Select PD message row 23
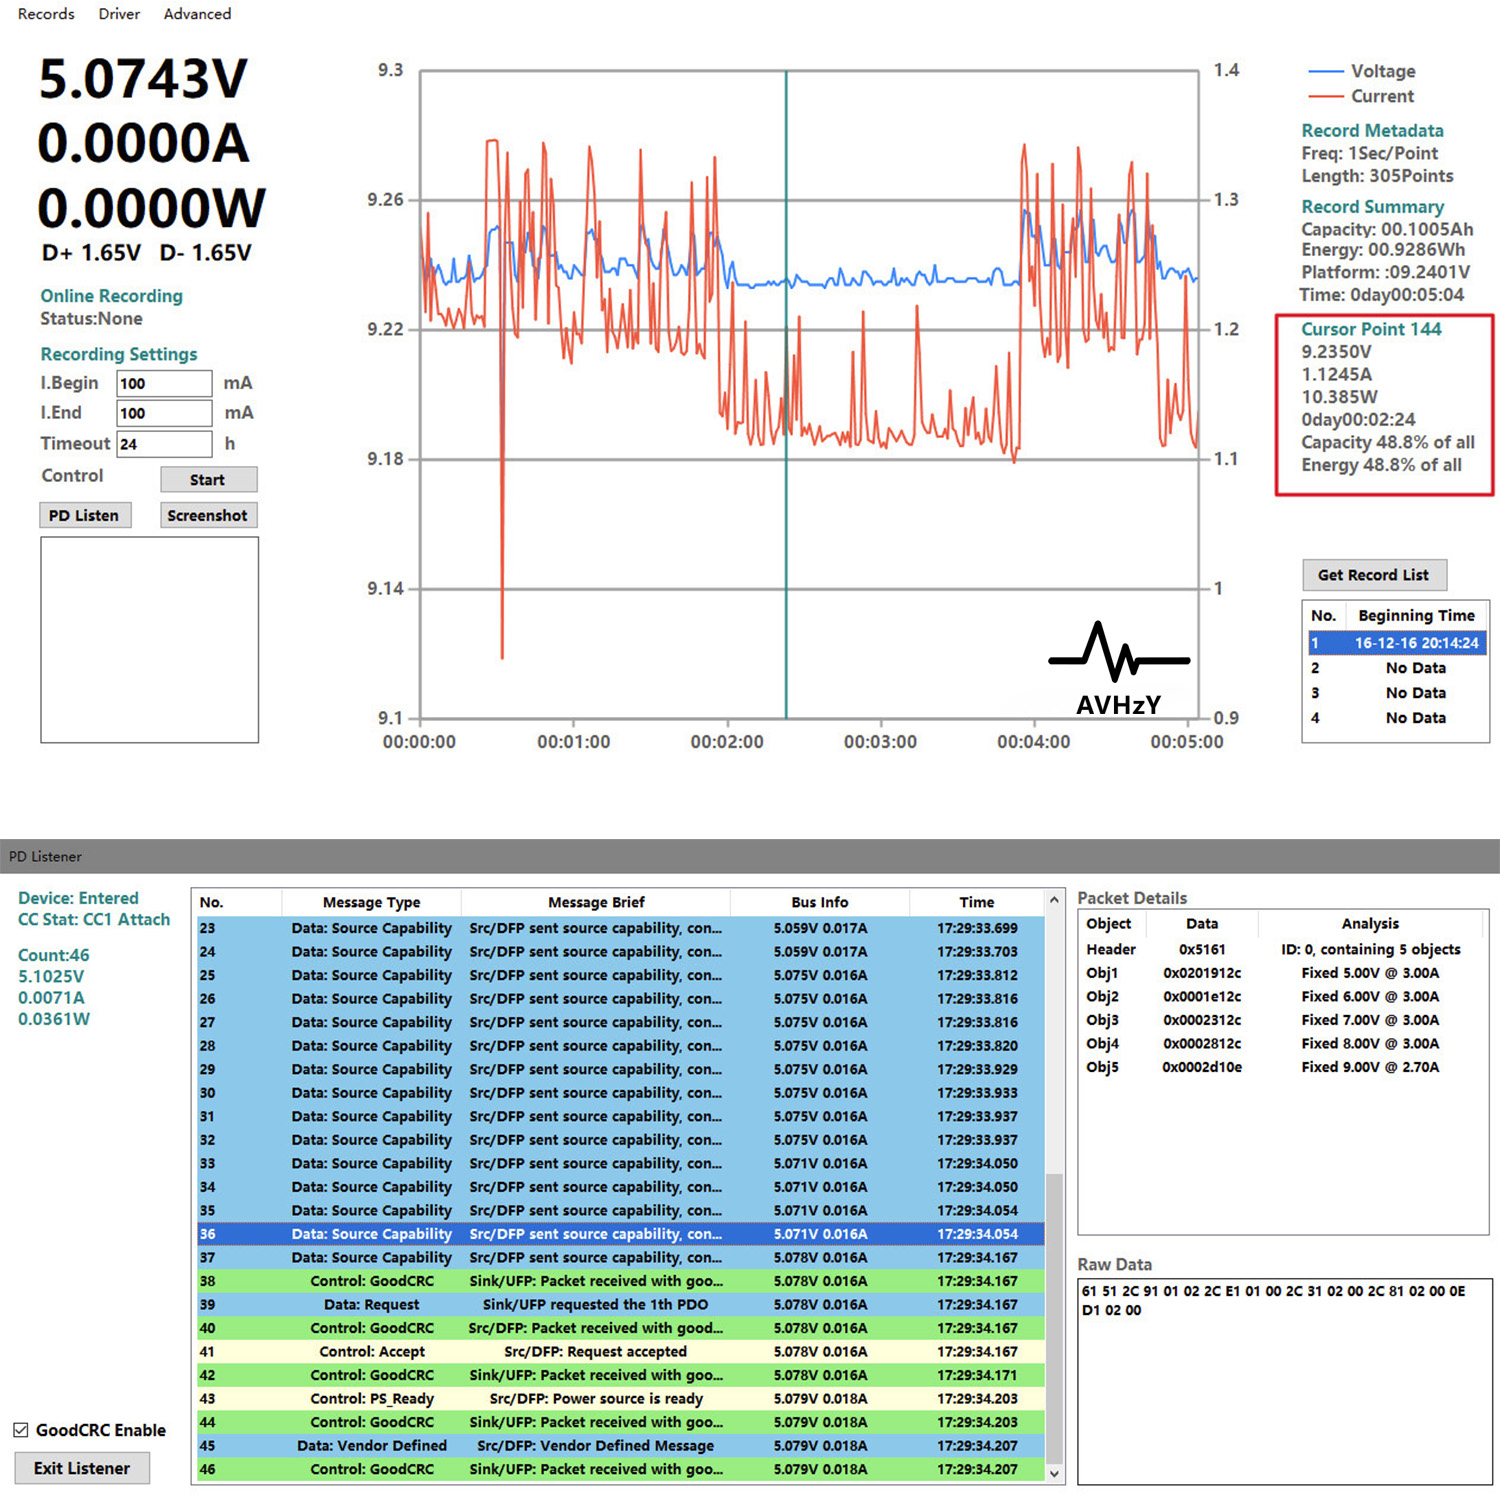Viewport: 1500px width, 1500px height. [620, 928]
